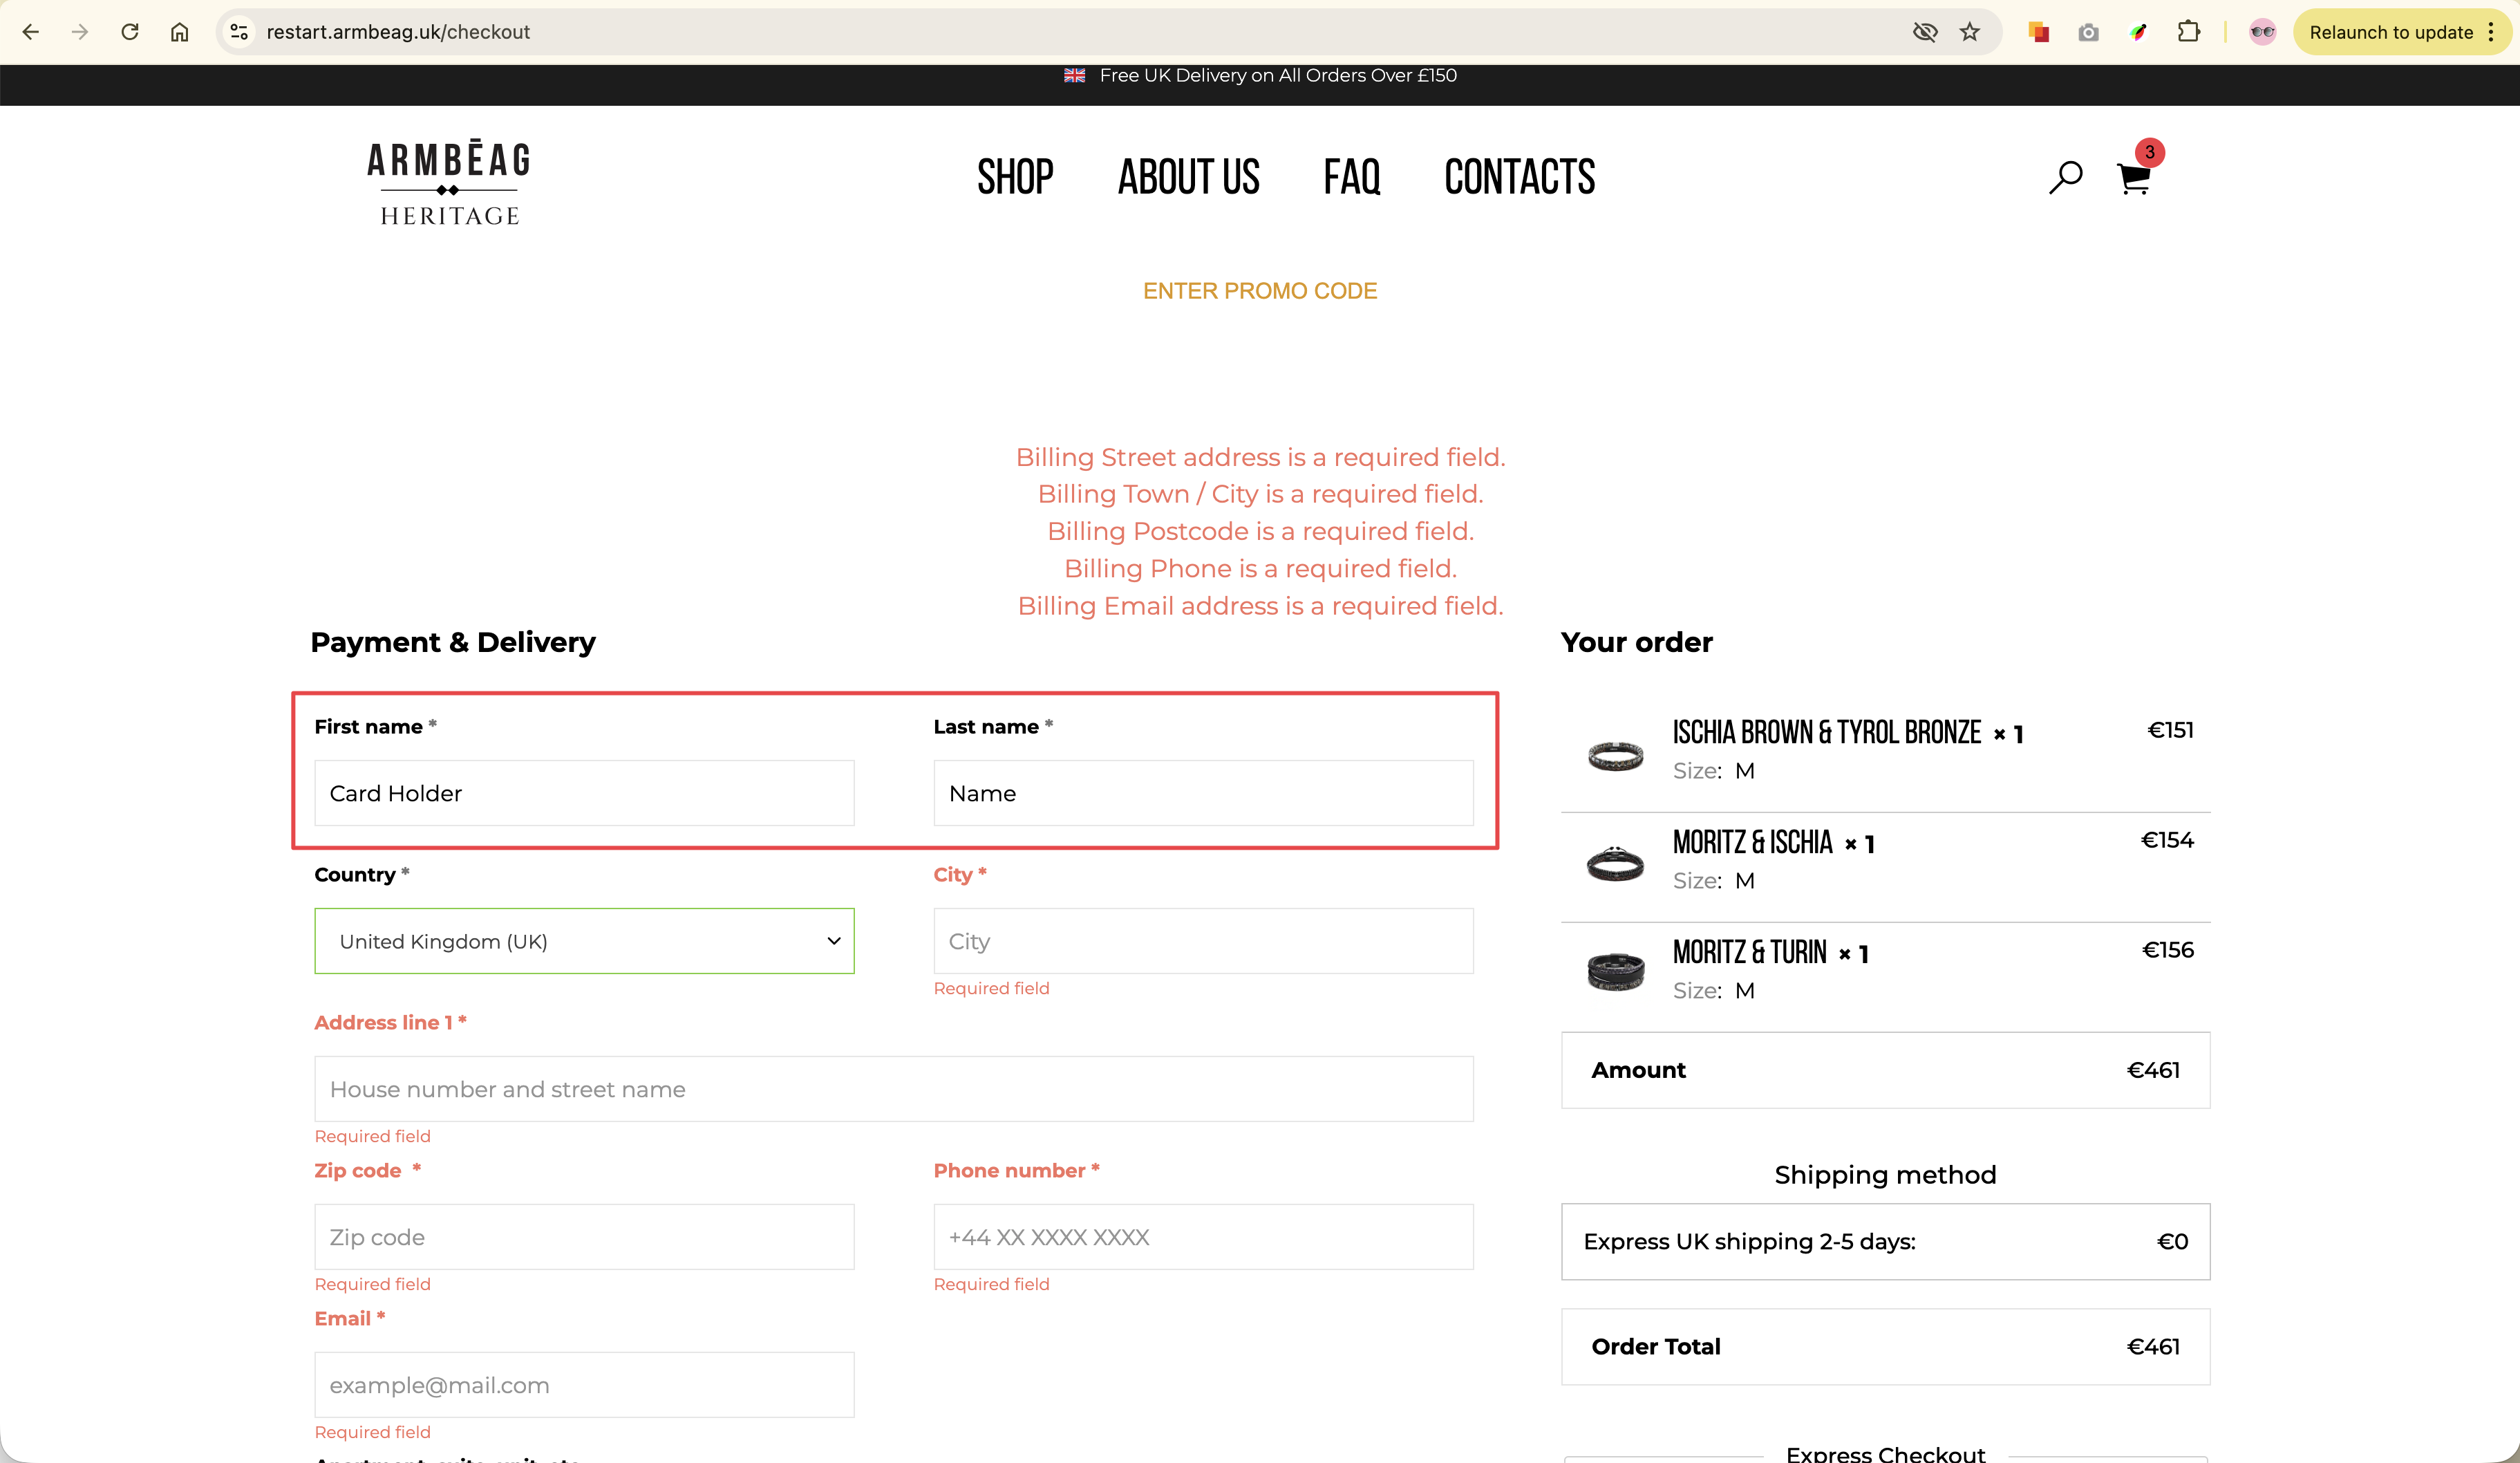Open the shopping cart icon
Image resolution: width=2520 pixels, height=1463 pixels.
coord(2133,179)
